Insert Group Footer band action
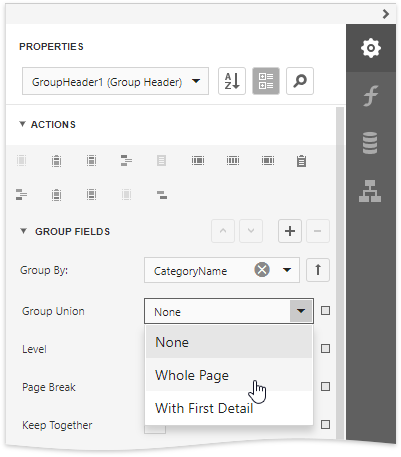This screenshot has width=401, height=457. 22,194
